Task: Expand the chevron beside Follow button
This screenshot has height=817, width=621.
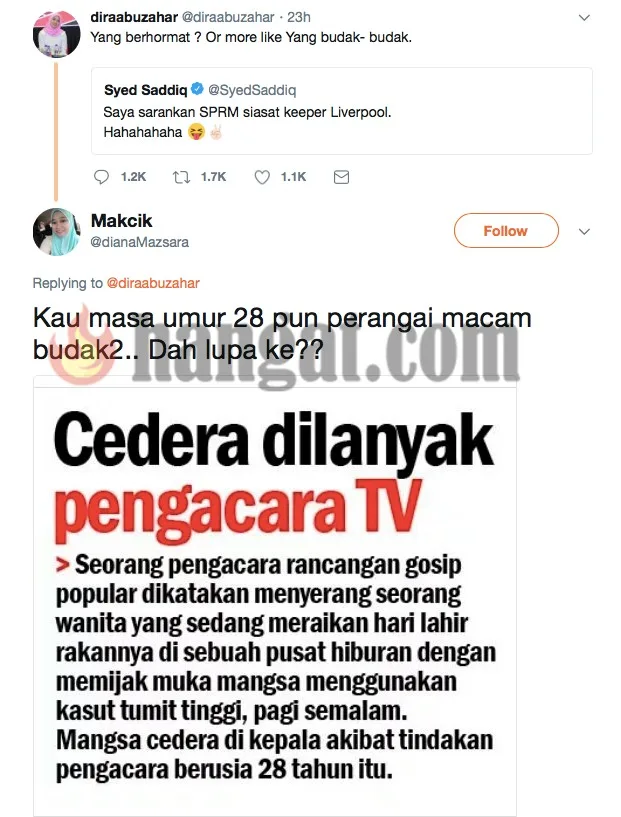Action: click(584, 232)
